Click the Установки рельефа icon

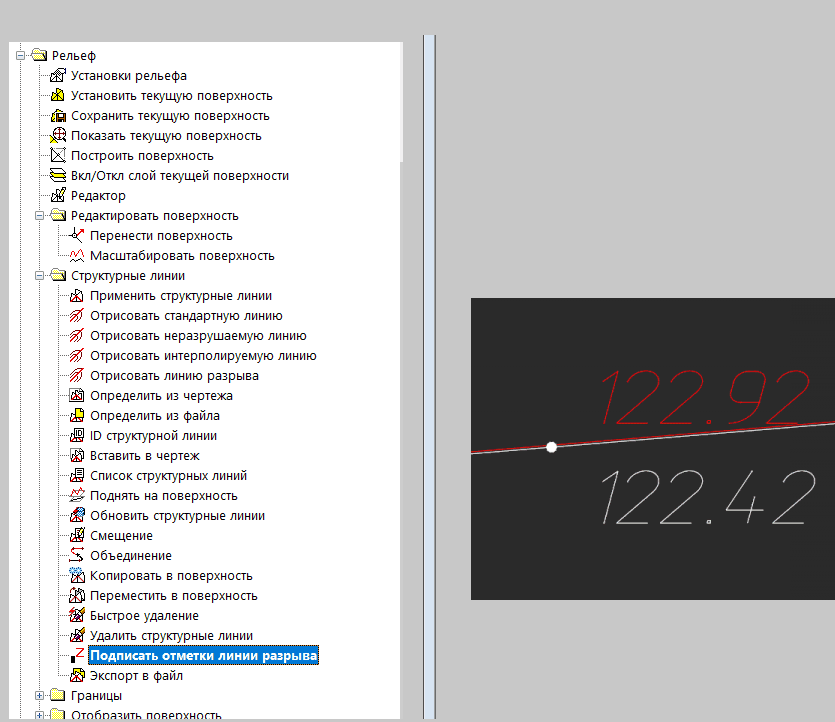58,76
